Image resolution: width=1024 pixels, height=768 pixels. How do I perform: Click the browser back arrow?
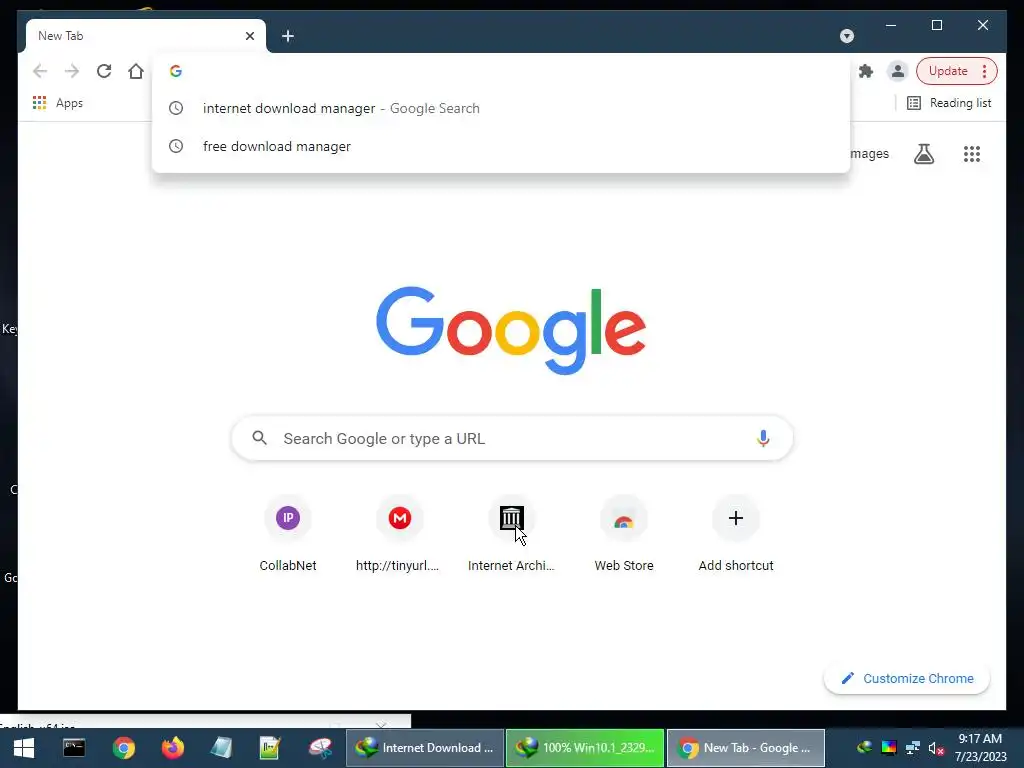tap(40, 71)
